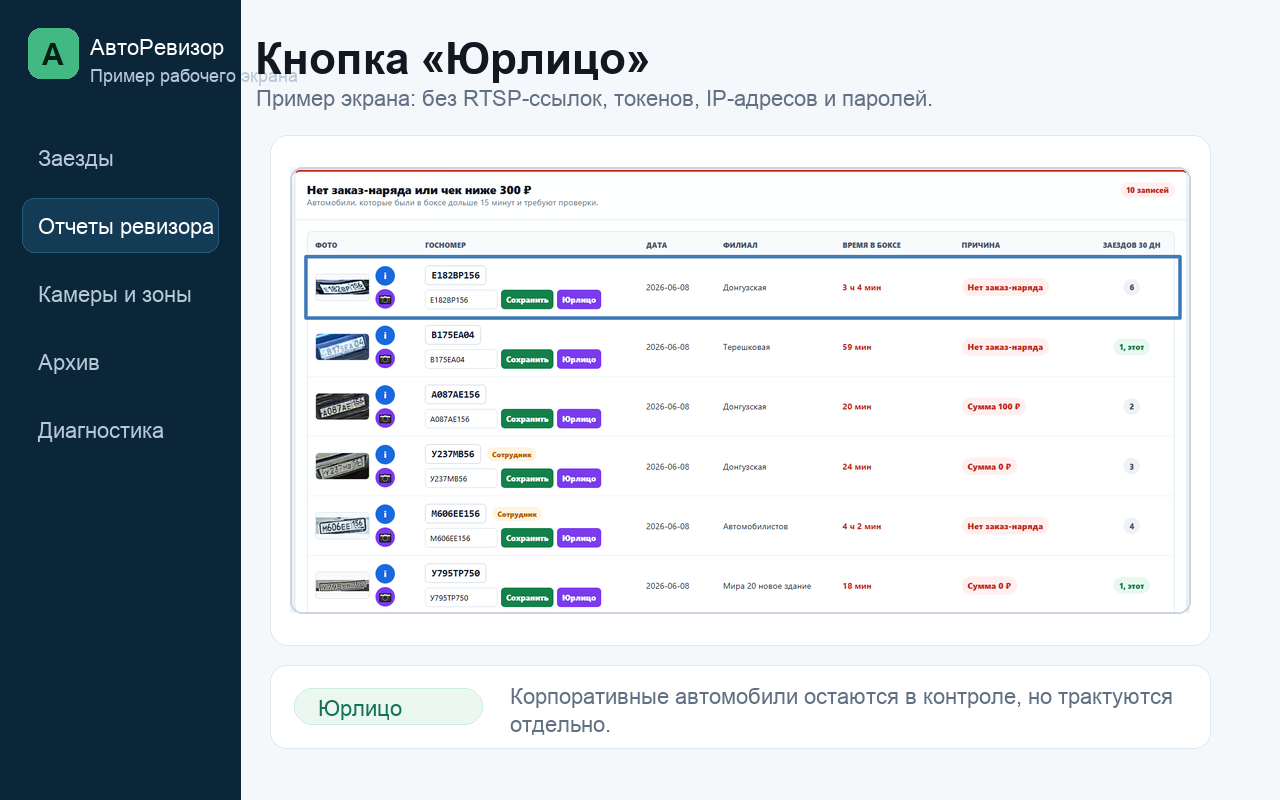The image size is (1280, 800).
Task: Select Отчеты ревизора in the sidebar
Action: (x=121, y=226)
